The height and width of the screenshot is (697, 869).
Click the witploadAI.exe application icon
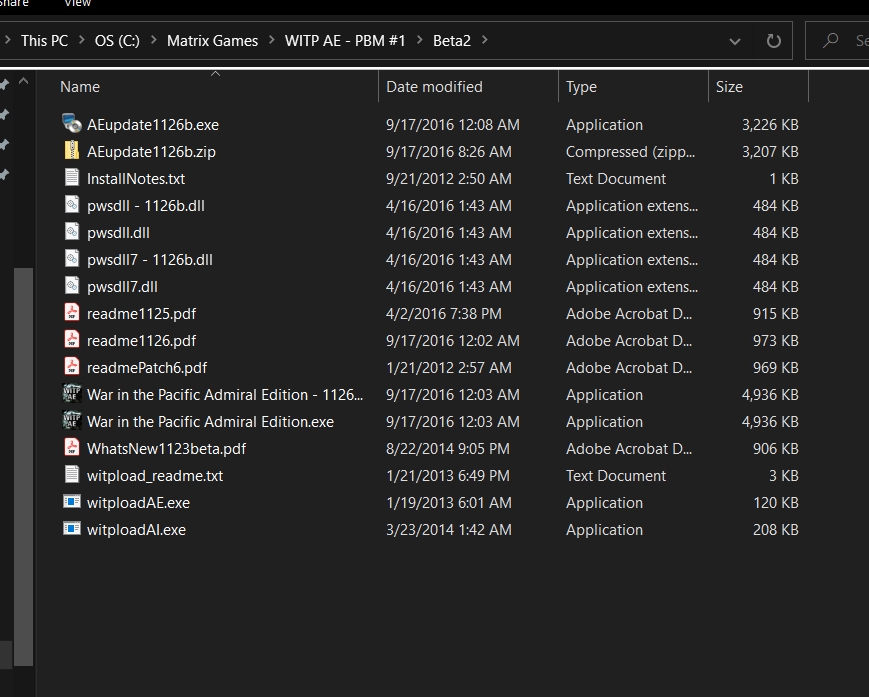(x=72, y=529)
